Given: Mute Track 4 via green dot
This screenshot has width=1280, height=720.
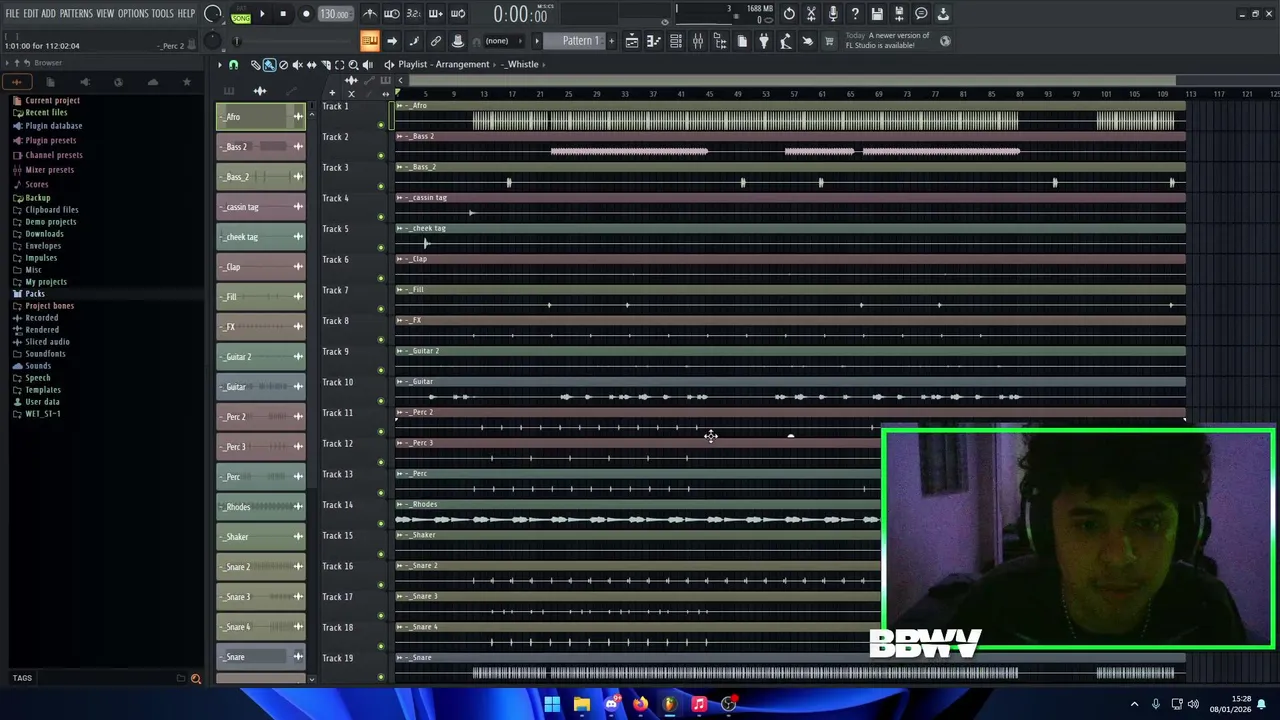Looking at the screenshot, I should pos(381,217).
